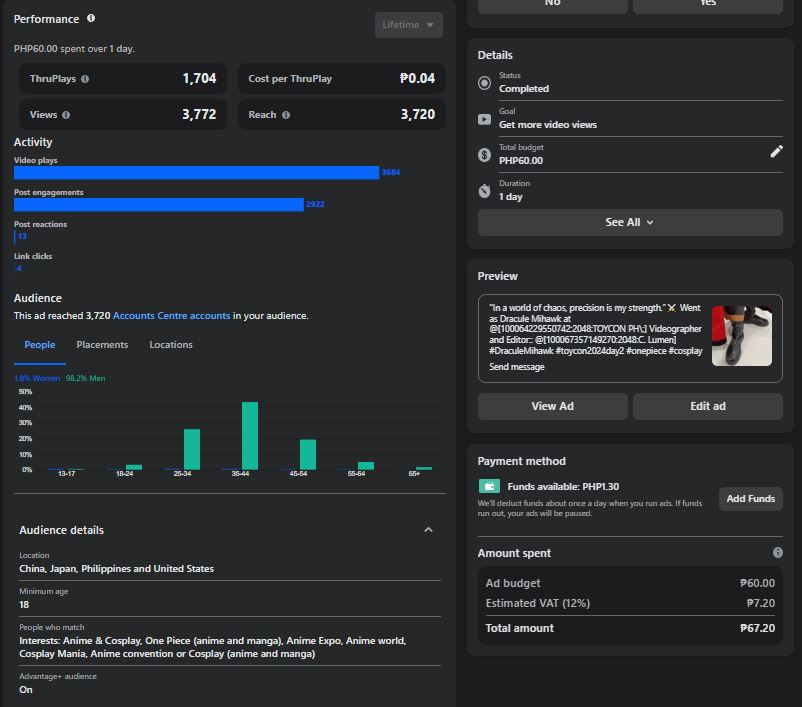Collapse the Audience details section
802x707 pixels.
pos(428,530)
